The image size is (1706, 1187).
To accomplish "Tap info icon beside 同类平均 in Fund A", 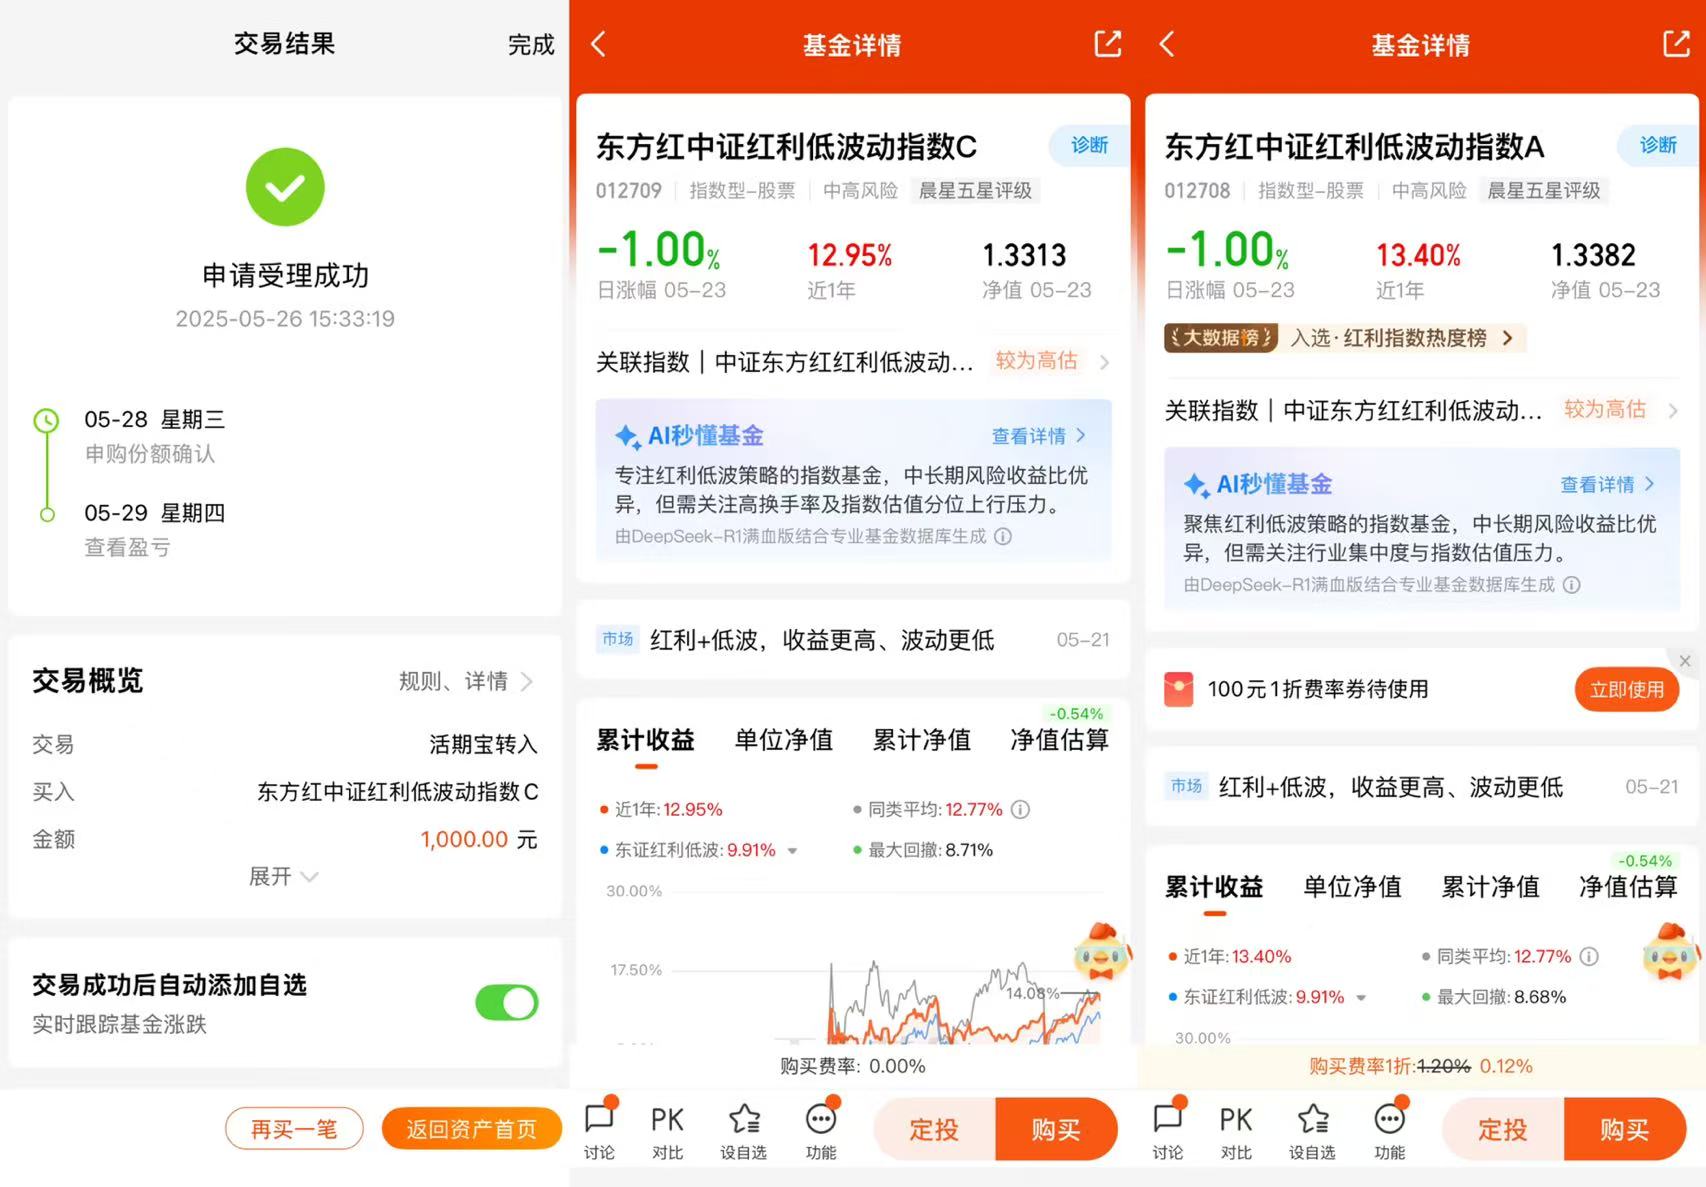I will [x=1589, y=956].
